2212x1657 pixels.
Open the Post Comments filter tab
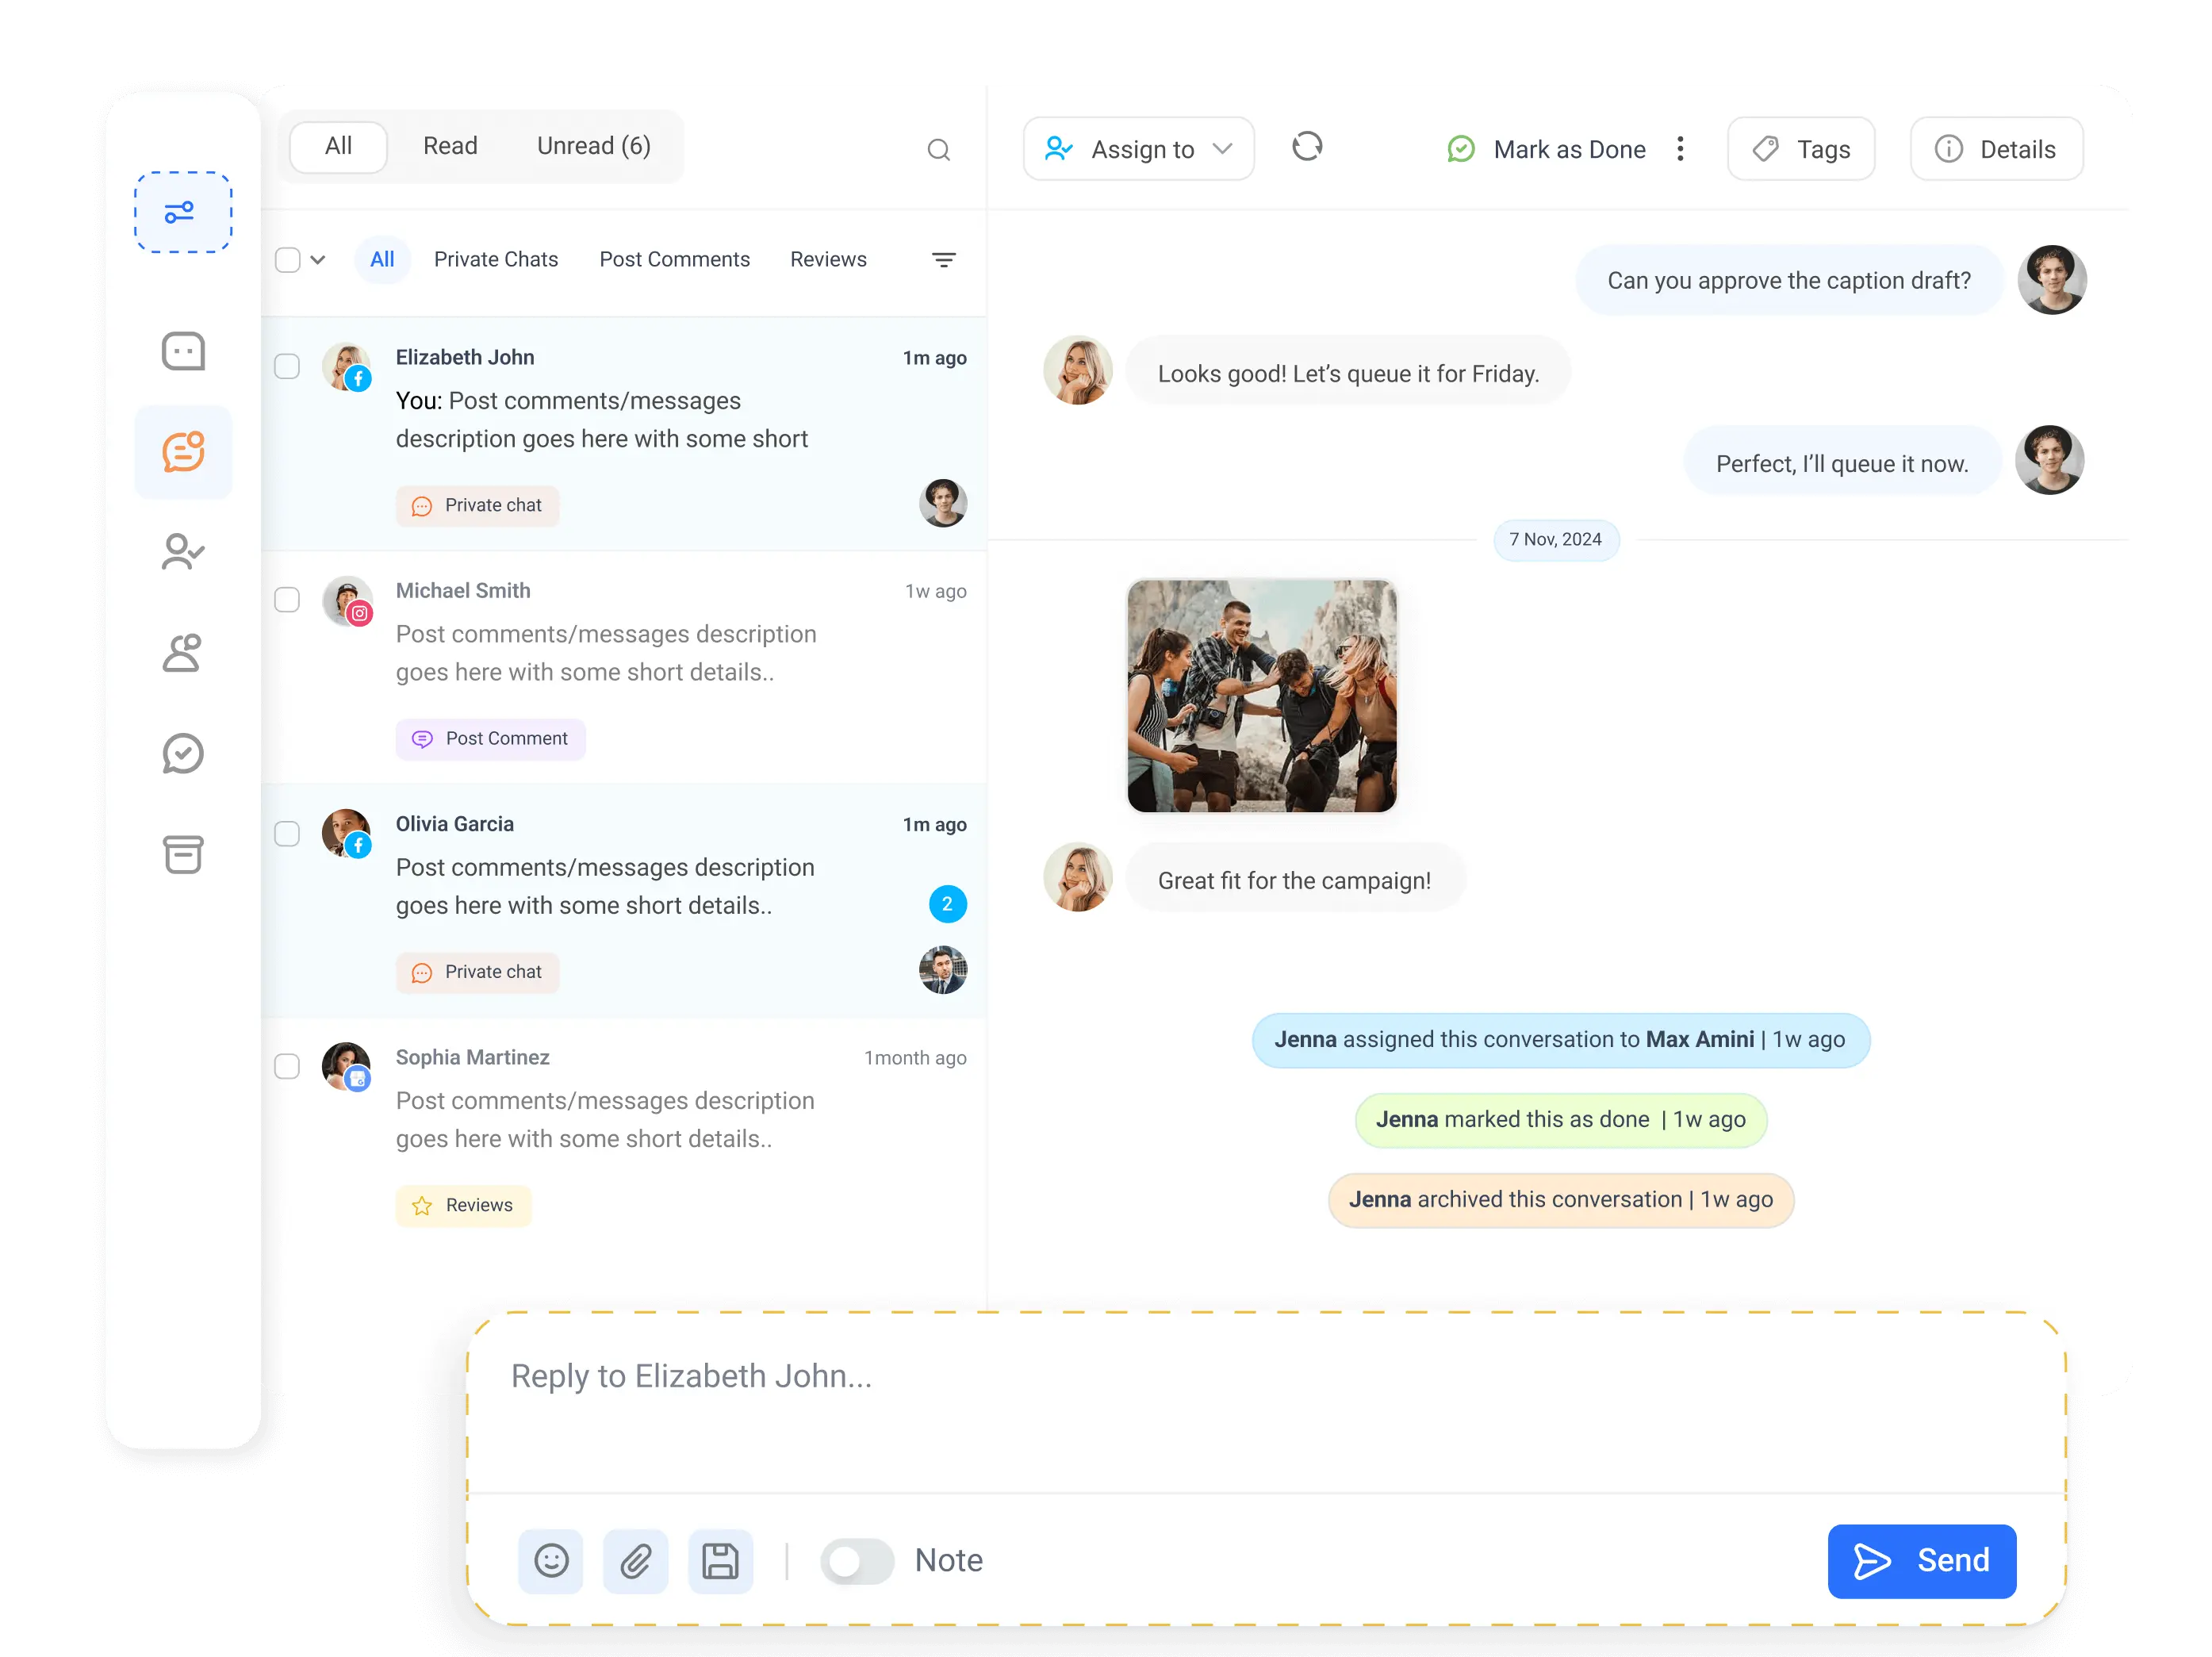[674, 259]
